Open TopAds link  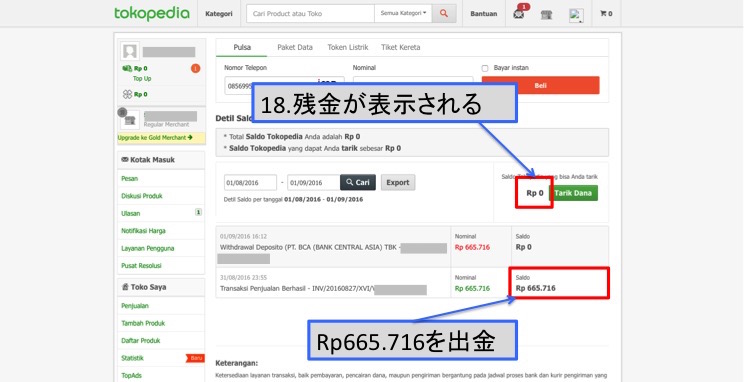(132, 375)
